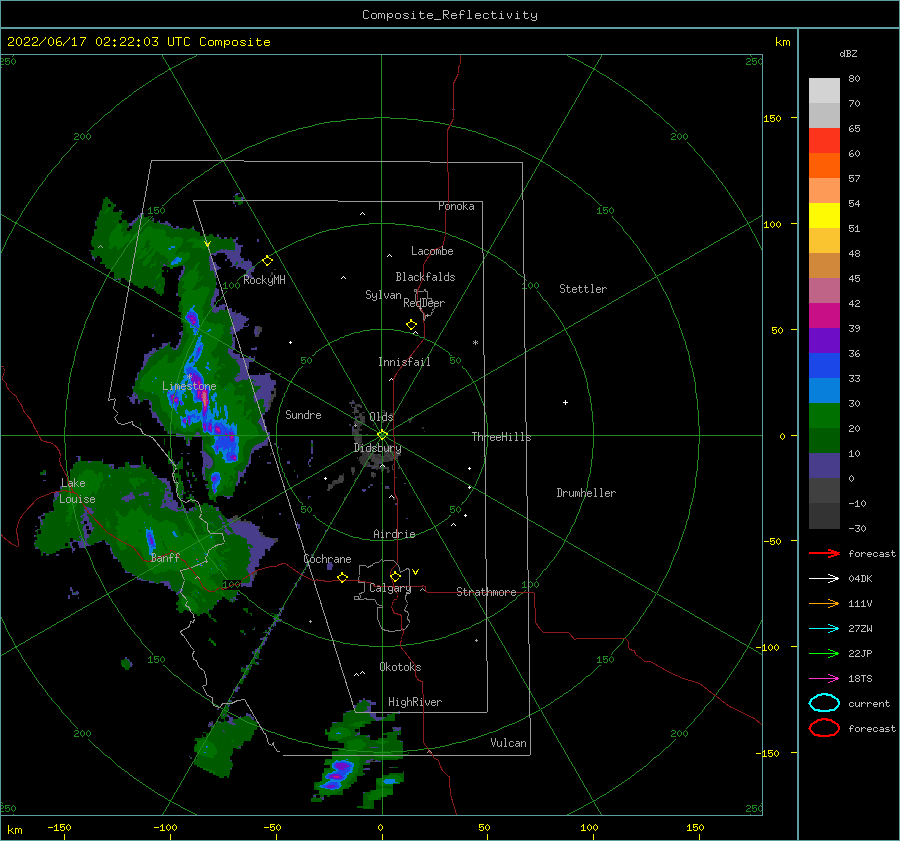Click the white plus marker west of Drumheller
The image size is (900, 841).
[x=565, y=402]
